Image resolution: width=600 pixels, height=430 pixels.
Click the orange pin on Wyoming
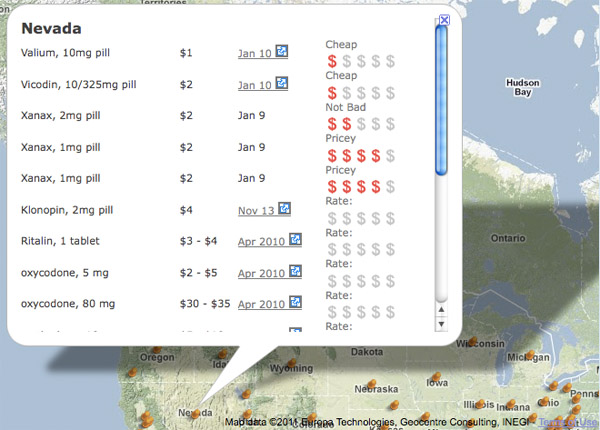coord(292,362)
